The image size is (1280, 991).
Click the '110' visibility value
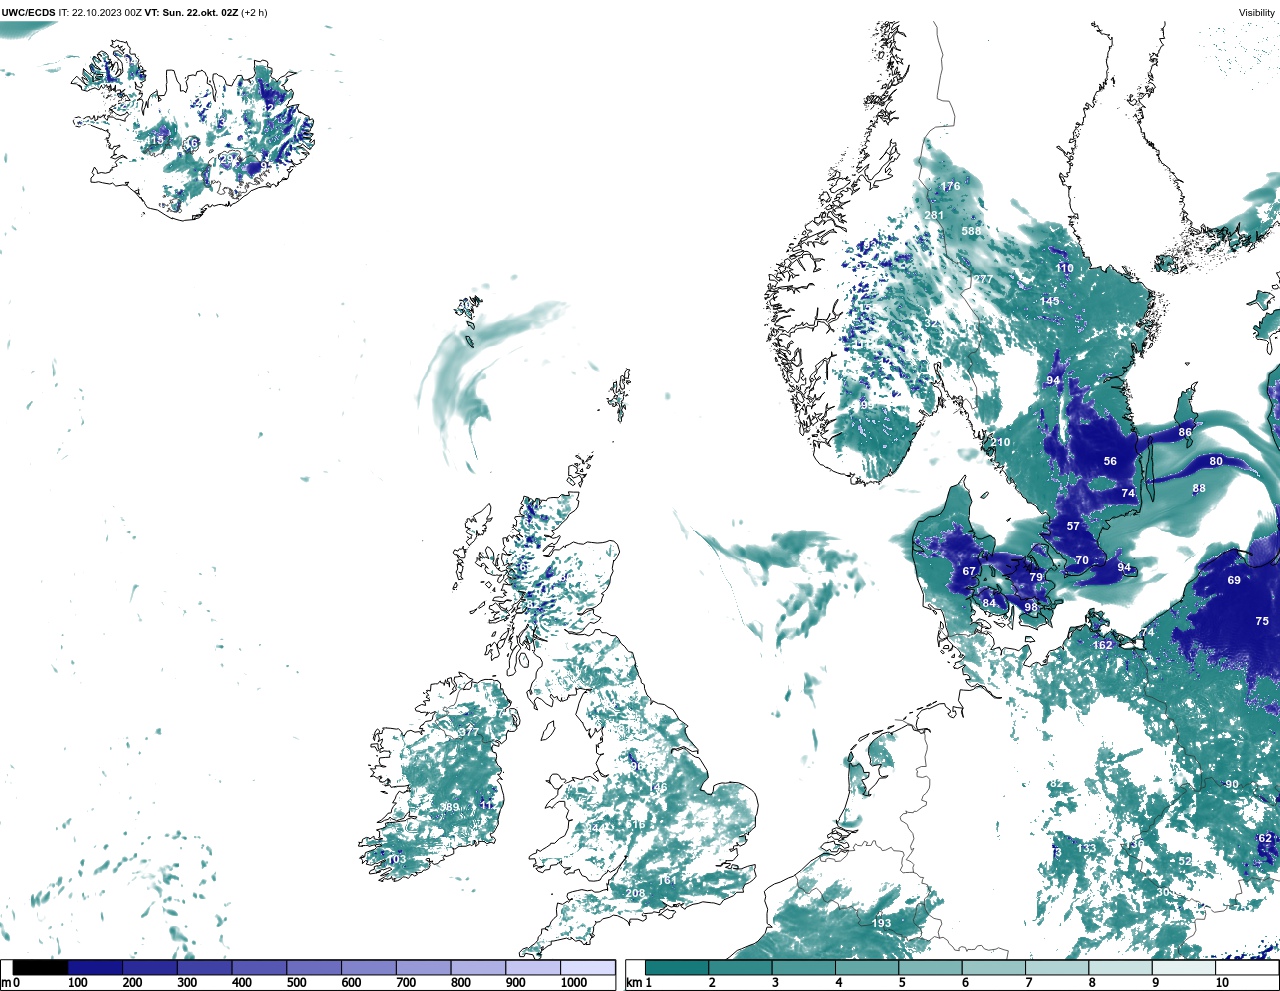(x=1064, y=268)
